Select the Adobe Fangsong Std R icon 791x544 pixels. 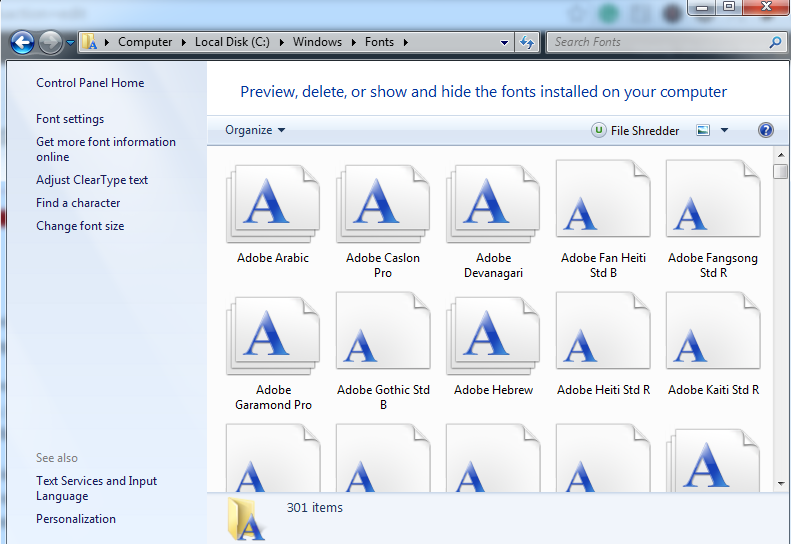(713, 198)
